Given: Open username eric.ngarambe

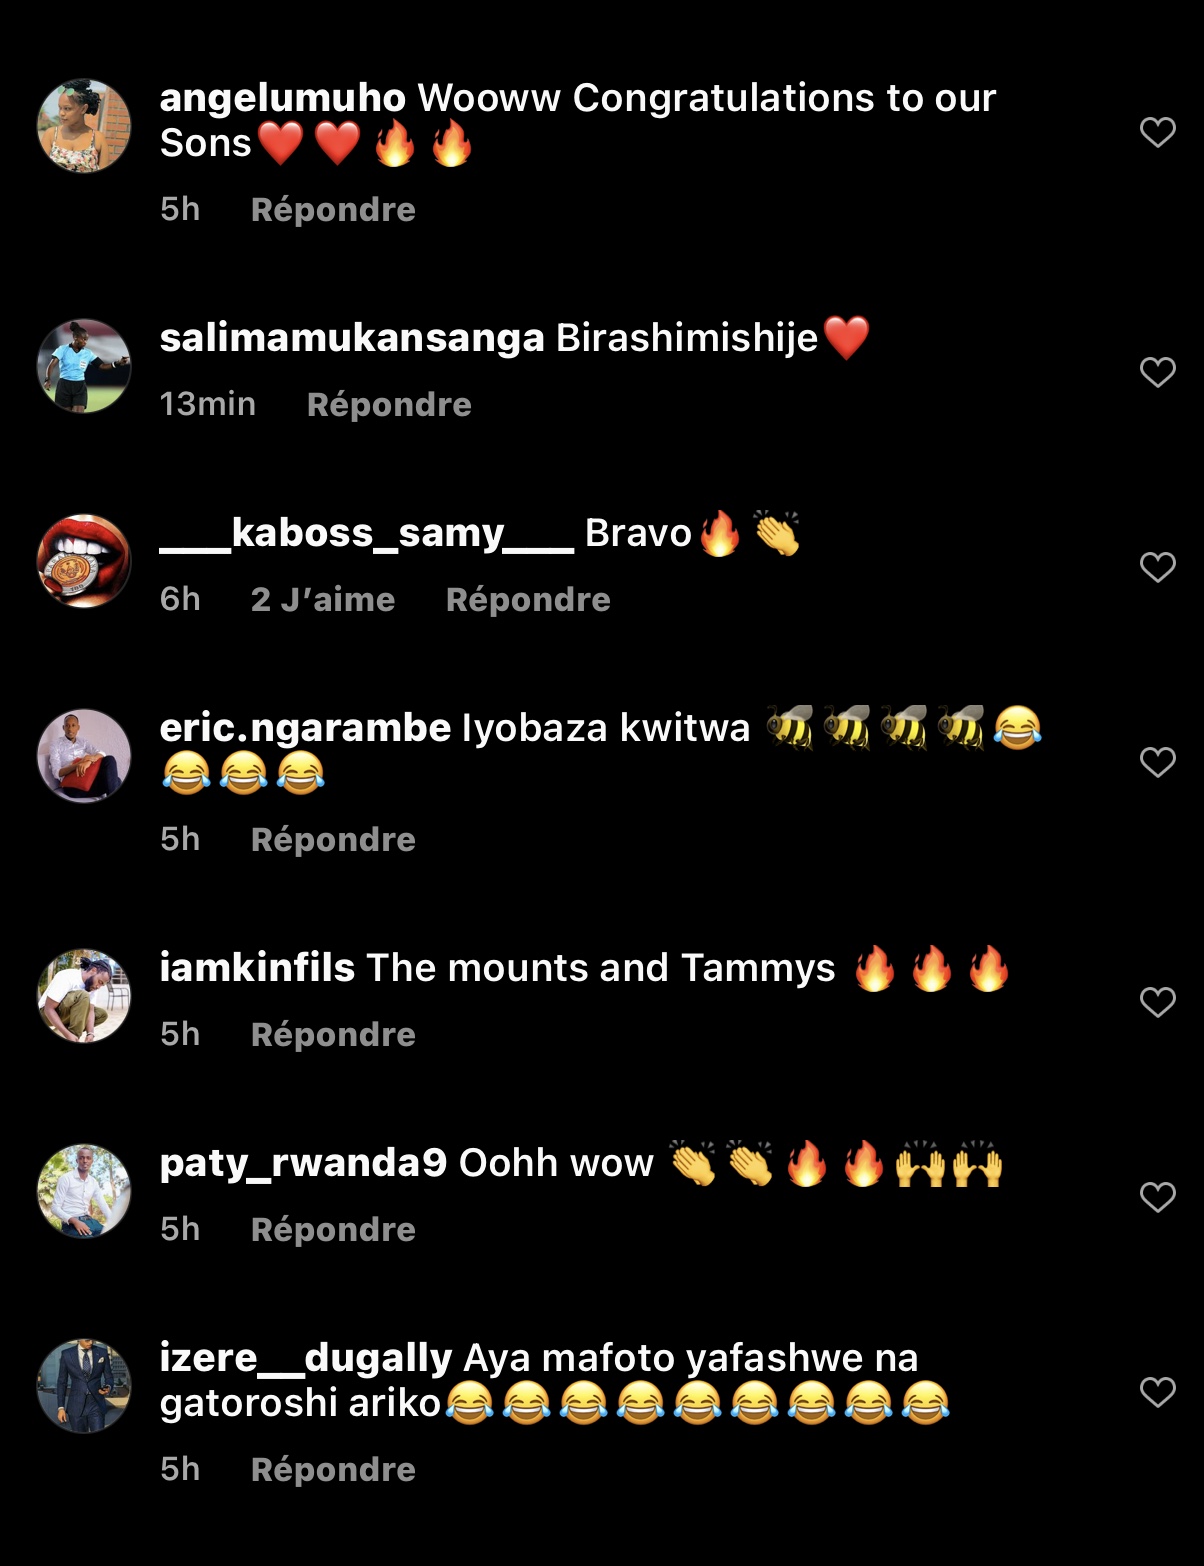Looking at the screenshot, I should [305, 729].
